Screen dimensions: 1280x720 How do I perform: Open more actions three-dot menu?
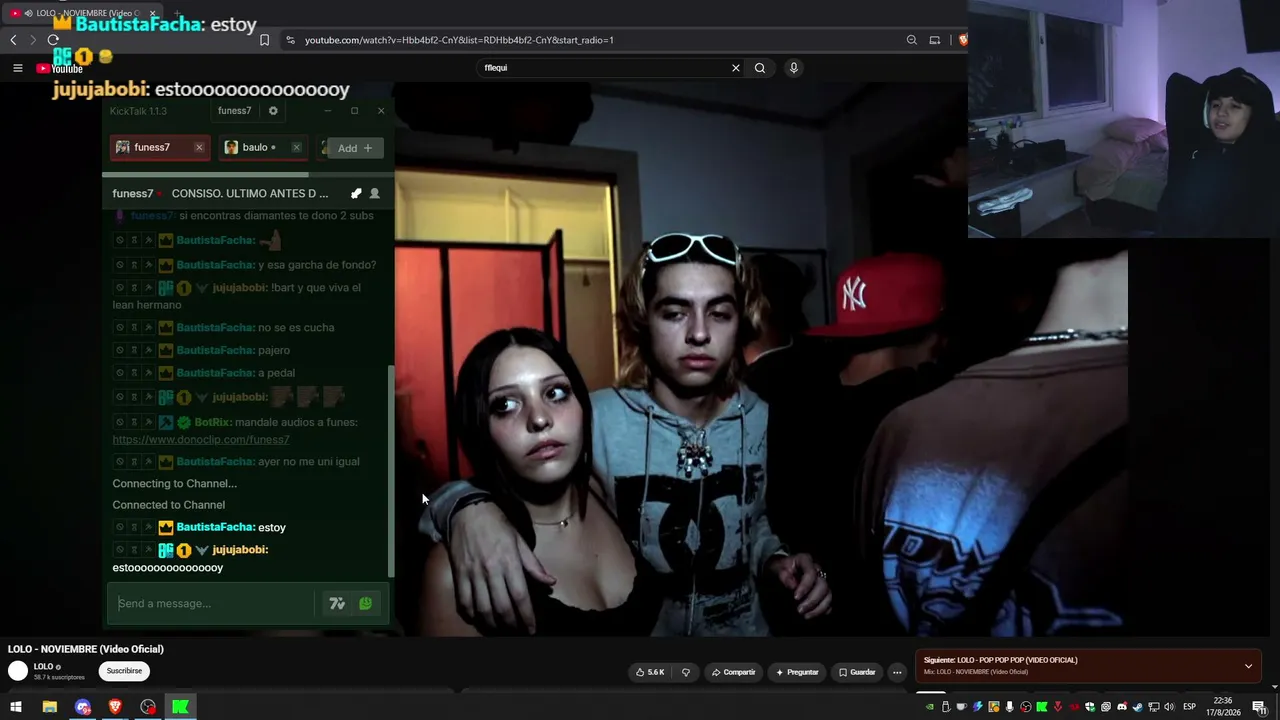pyautogui.click(x=897, y=672)
